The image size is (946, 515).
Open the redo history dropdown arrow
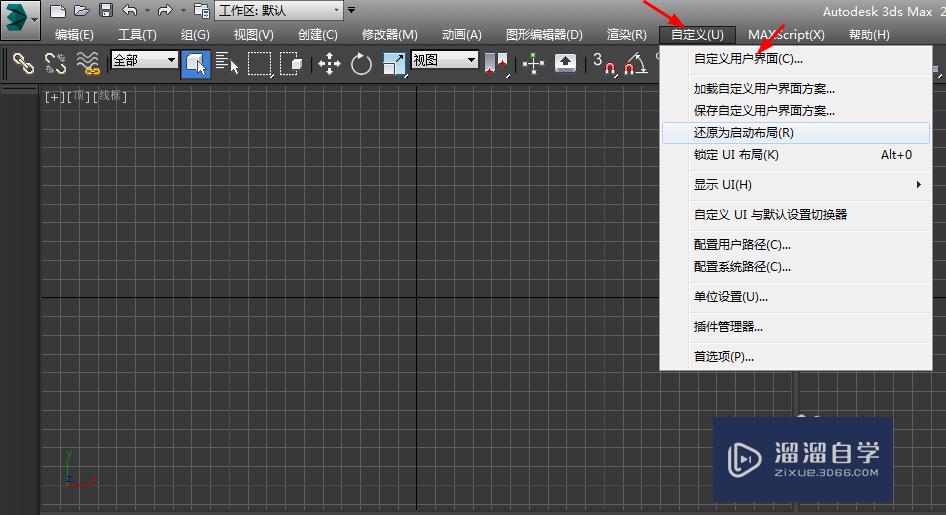(183, 10)
